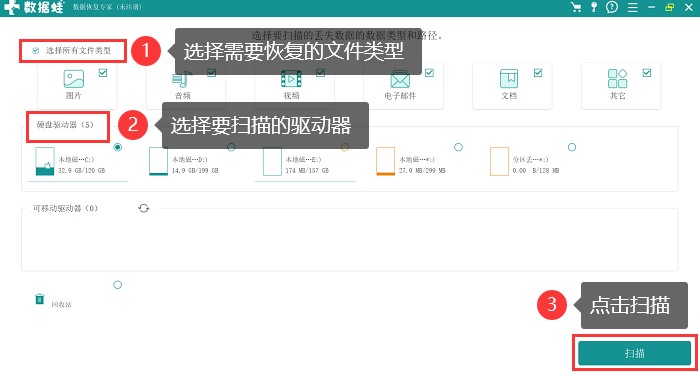This screenshot has width=700, height=372.
Task: Click the 可移动驱动器 (0) heading
Action: pos(65,209)
